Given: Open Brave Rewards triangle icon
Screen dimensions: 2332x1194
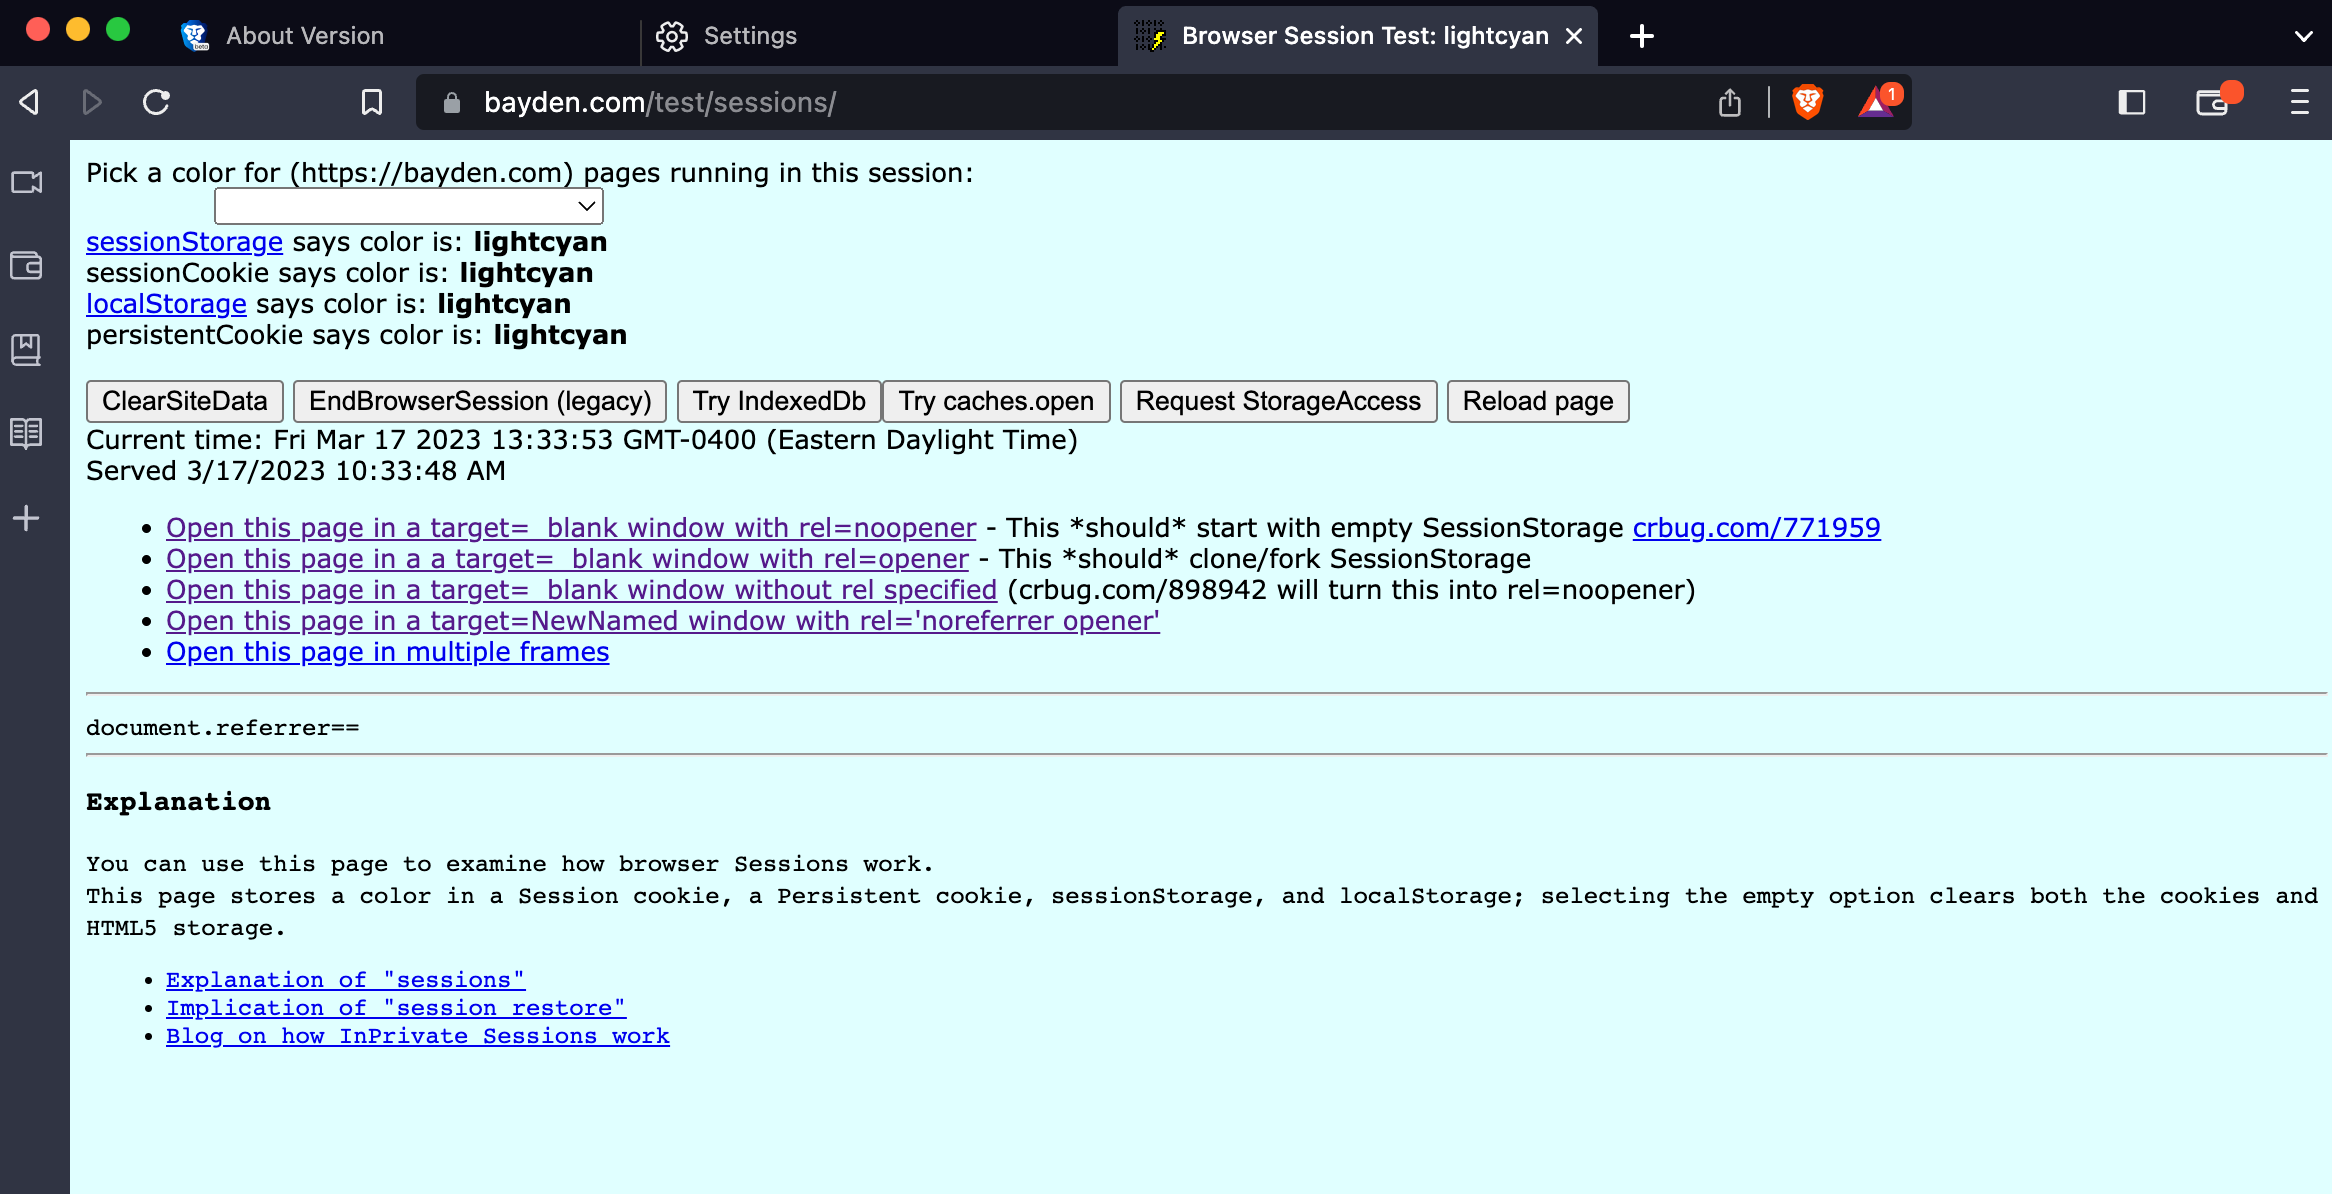Looking at the screenshot, I should pos(1877,102).
